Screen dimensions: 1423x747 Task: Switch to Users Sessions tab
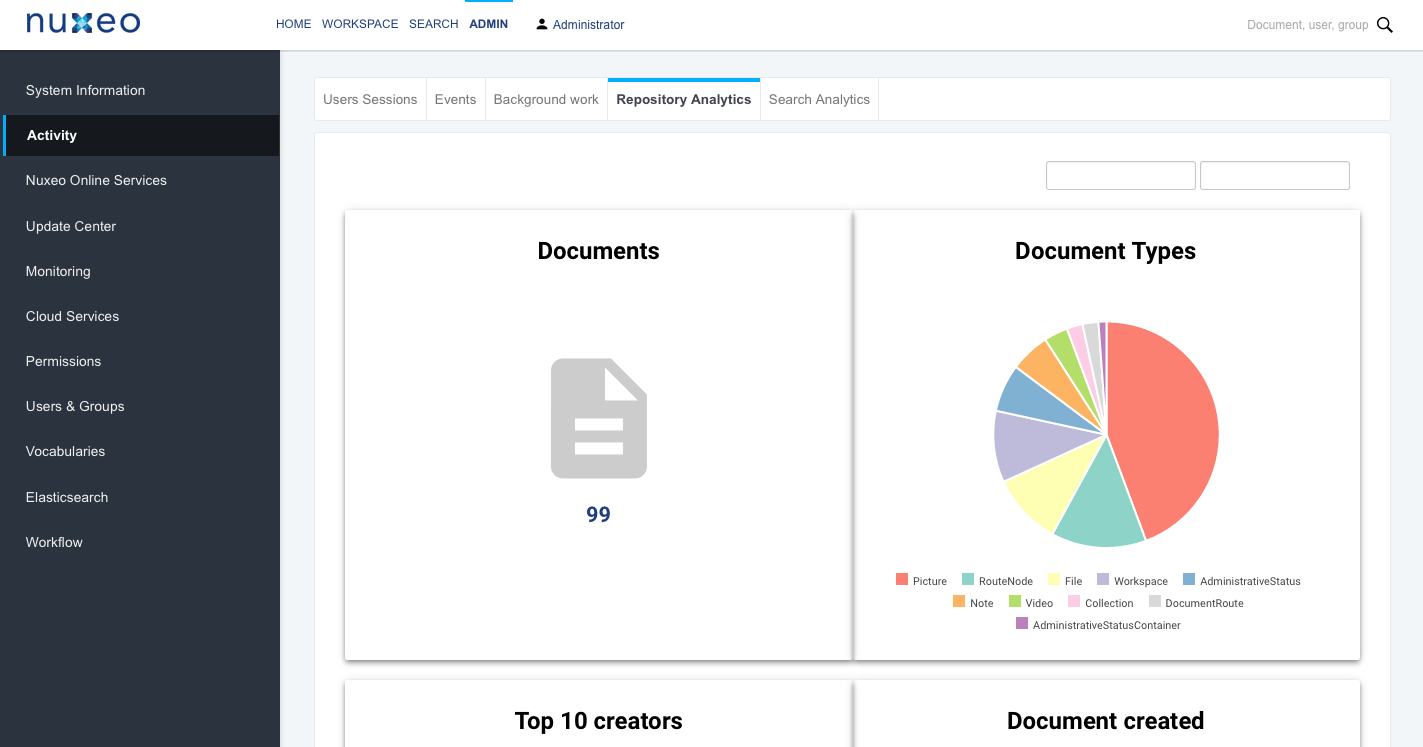click(x=370, y=99)
